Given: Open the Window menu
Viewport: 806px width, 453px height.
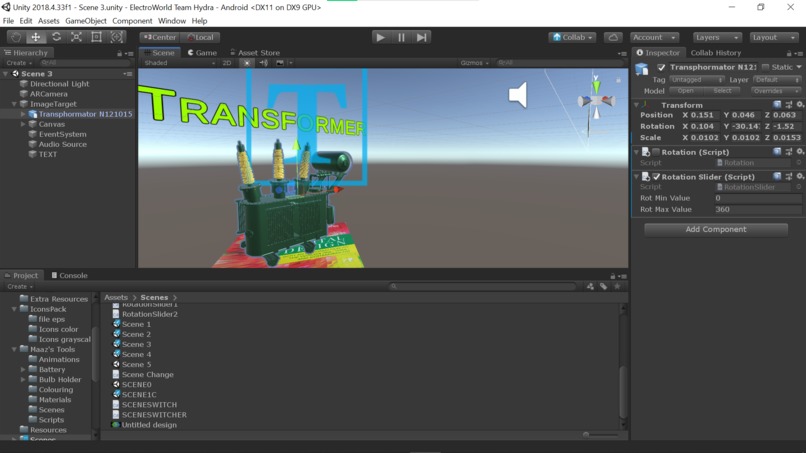Looking at the screenshot, I should tap(172, 21).
